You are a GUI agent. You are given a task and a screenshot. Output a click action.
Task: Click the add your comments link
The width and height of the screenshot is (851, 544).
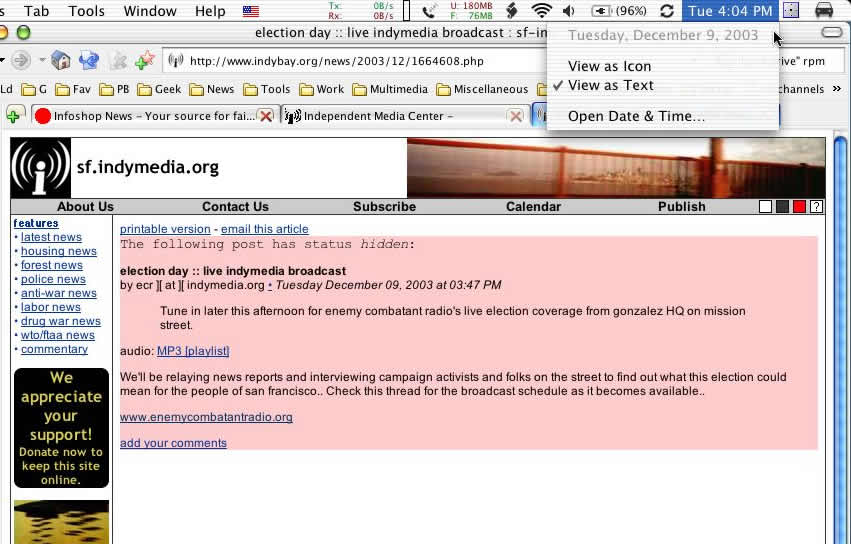[173, 443]
